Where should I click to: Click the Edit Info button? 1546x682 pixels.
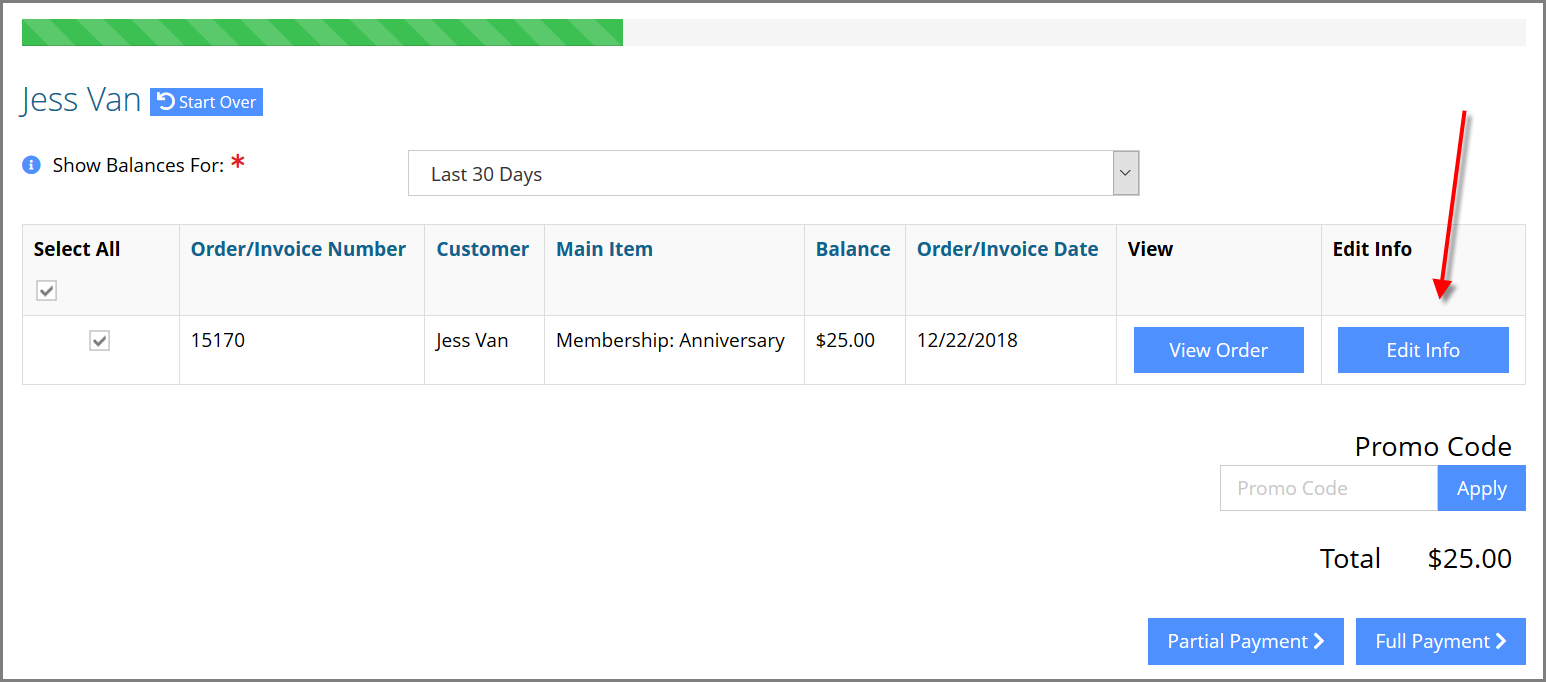pos(1423,350)
